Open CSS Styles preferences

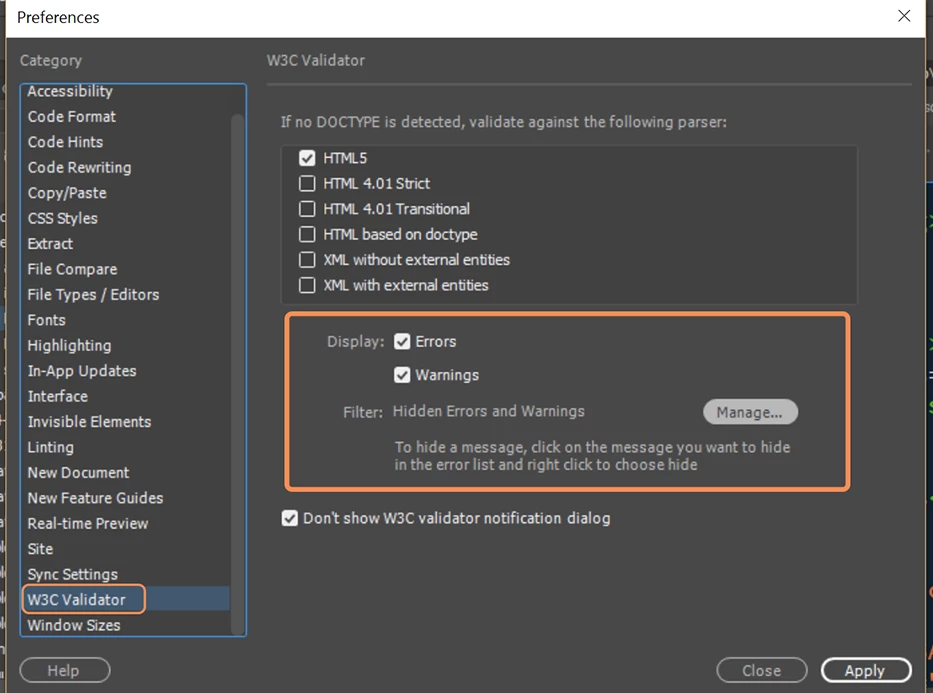126,218
